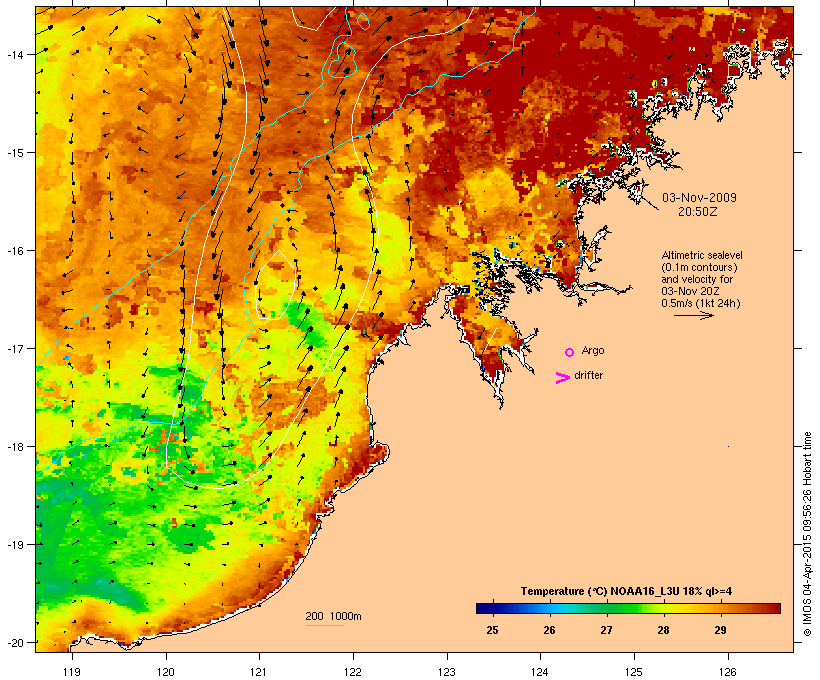Click the longitude axis label '121'
Screen dimensions: 820x680
(x=259, y=672)
